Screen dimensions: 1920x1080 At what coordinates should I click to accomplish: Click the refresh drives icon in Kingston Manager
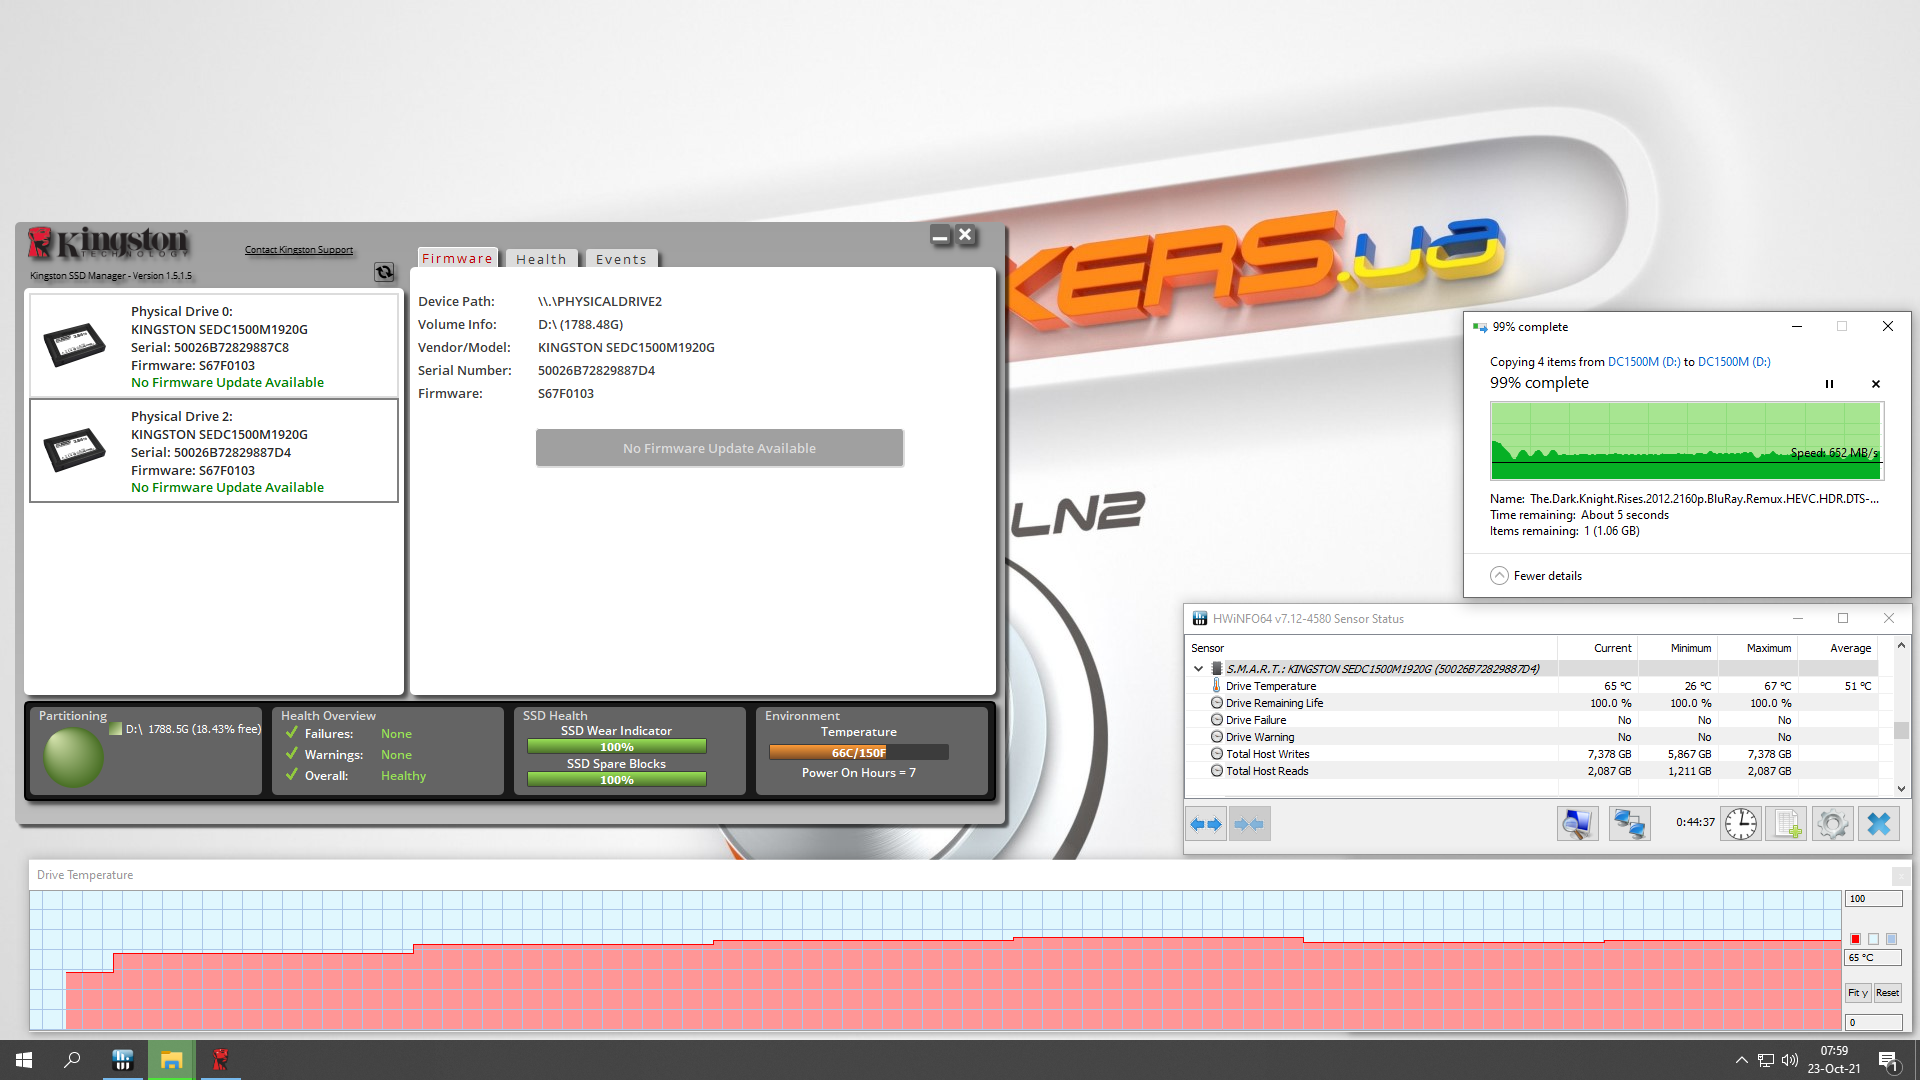(384, 272)
